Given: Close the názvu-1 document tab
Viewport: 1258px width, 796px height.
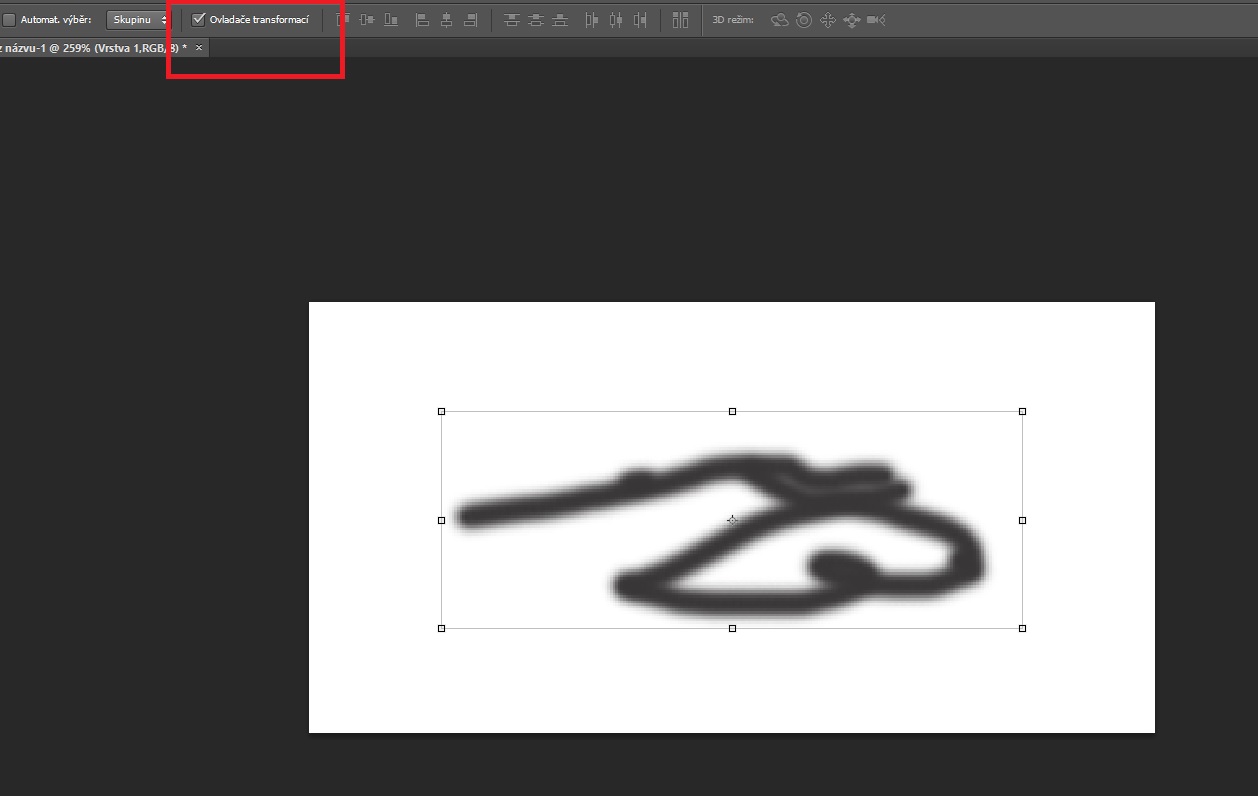Looking at the screenshot, I should 199,48.
